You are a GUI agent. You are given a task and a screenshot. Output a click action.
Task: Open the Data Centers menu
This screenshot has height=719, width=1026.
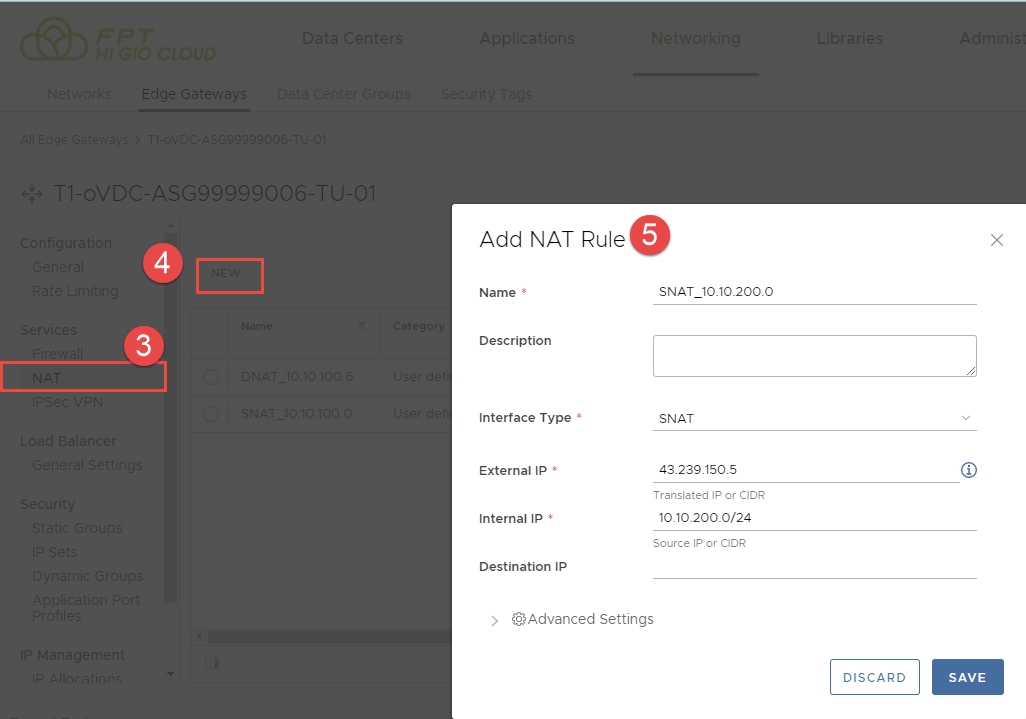click(352, 39)
